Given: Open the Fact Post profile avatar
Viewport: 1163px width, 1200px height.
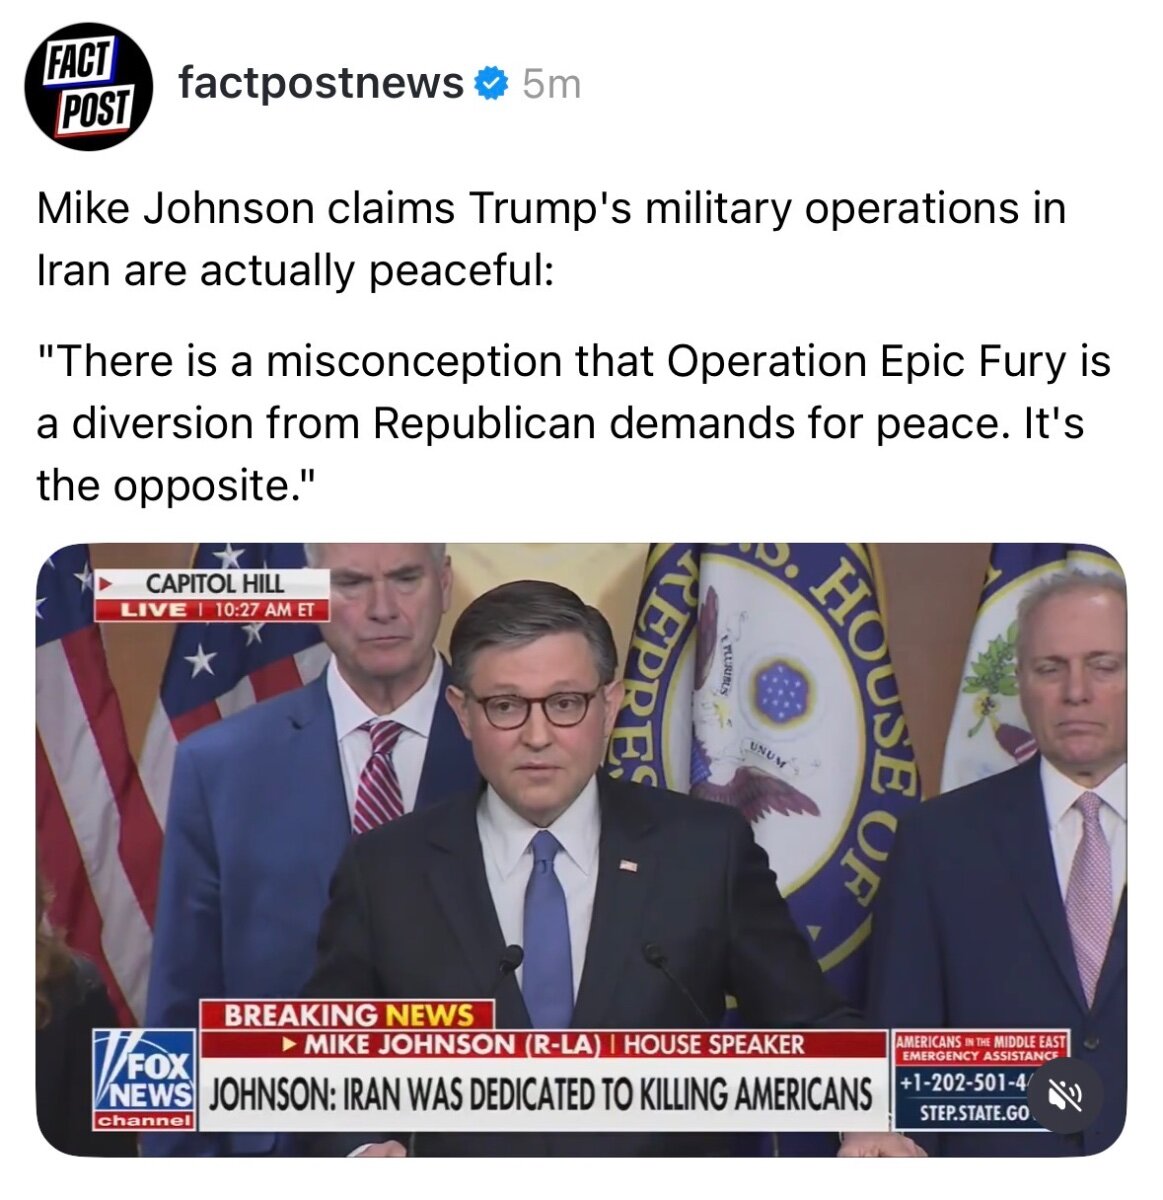Looking at the screenshot, I should tap(88, 86).
